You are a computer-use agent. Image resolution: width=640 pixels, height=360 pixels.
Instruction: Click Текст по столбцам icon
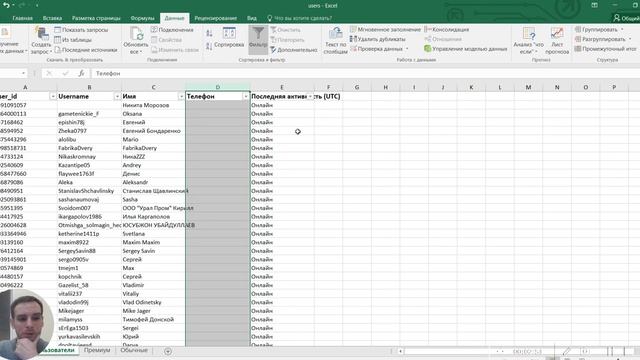[x=336, y=33]
